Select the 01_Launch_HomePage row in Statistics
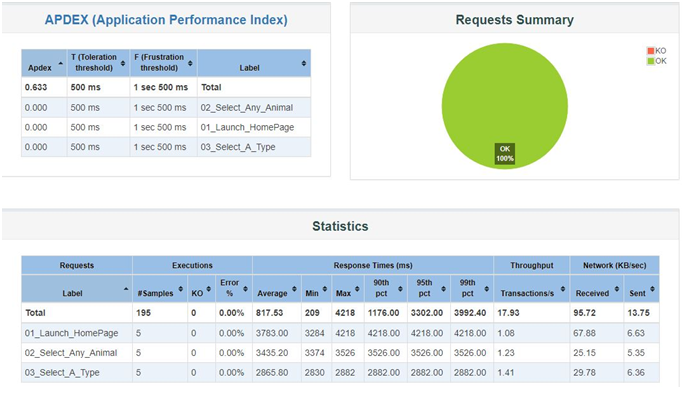 (x=340, y=333)
